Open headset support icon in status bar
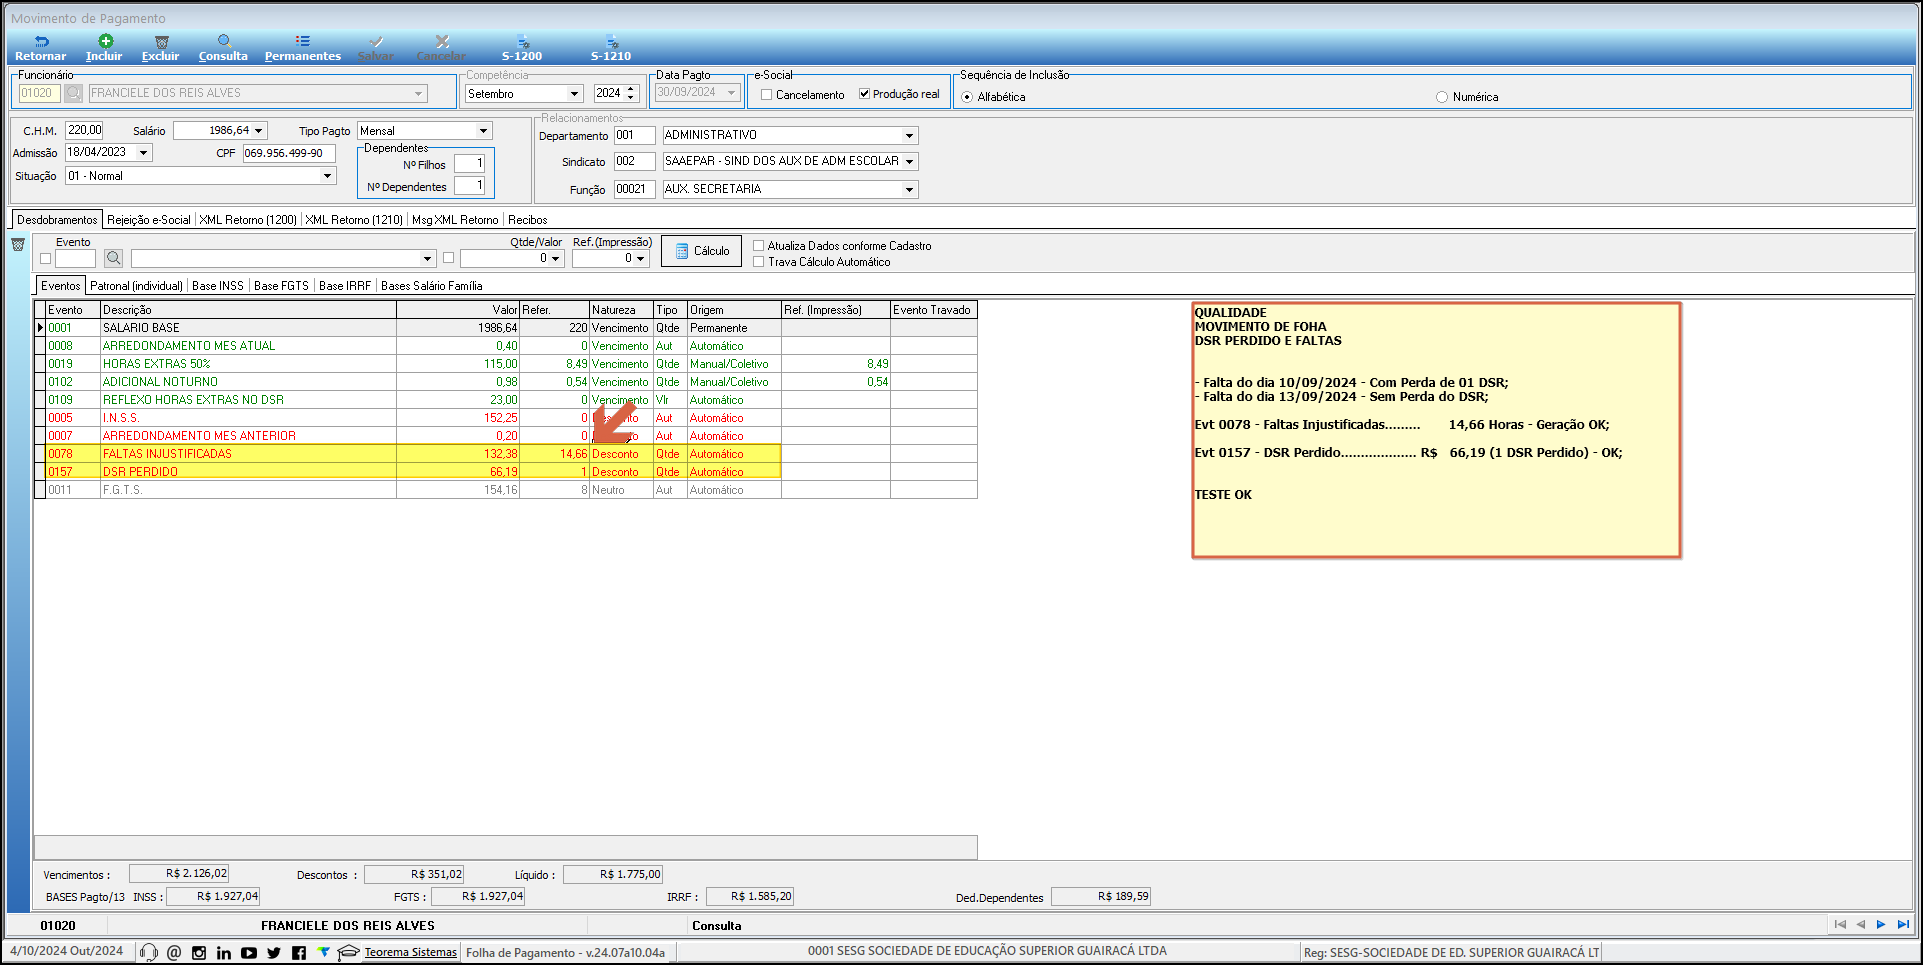This screenshot has width=1923, height=965. [x=149, y=952]
